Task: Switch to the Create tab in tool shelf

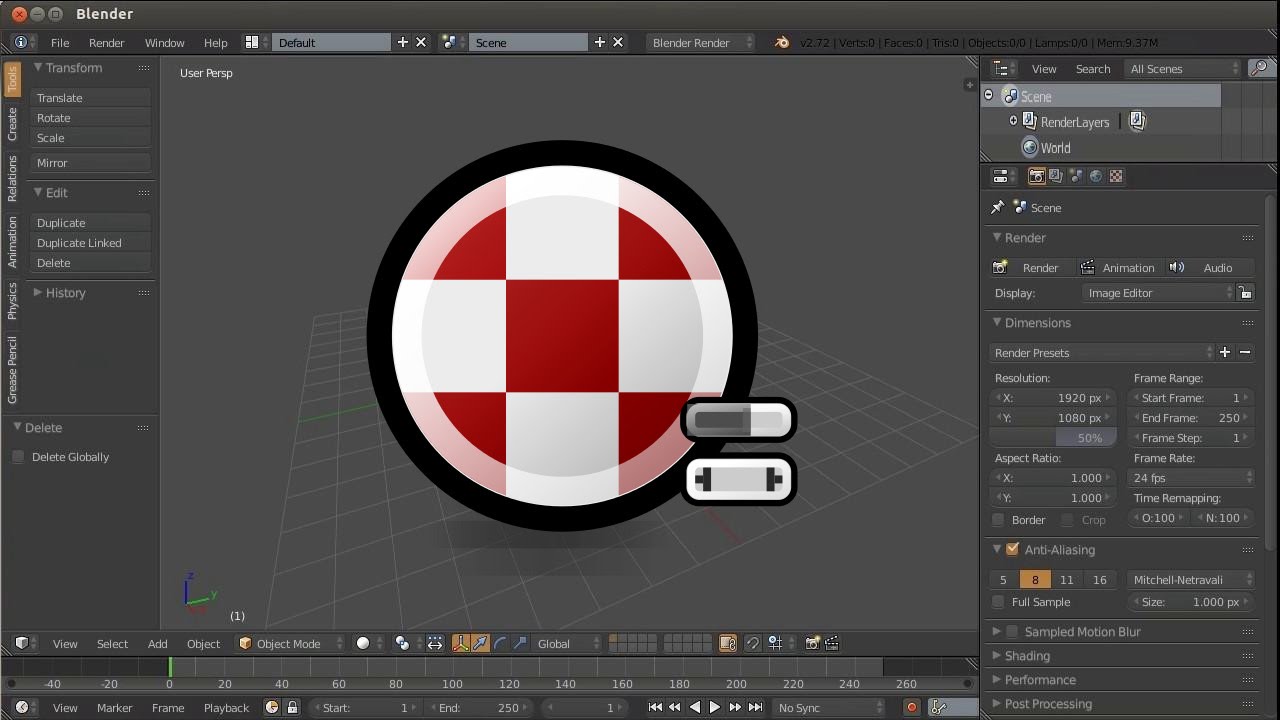Action: [x=12, y=124]
